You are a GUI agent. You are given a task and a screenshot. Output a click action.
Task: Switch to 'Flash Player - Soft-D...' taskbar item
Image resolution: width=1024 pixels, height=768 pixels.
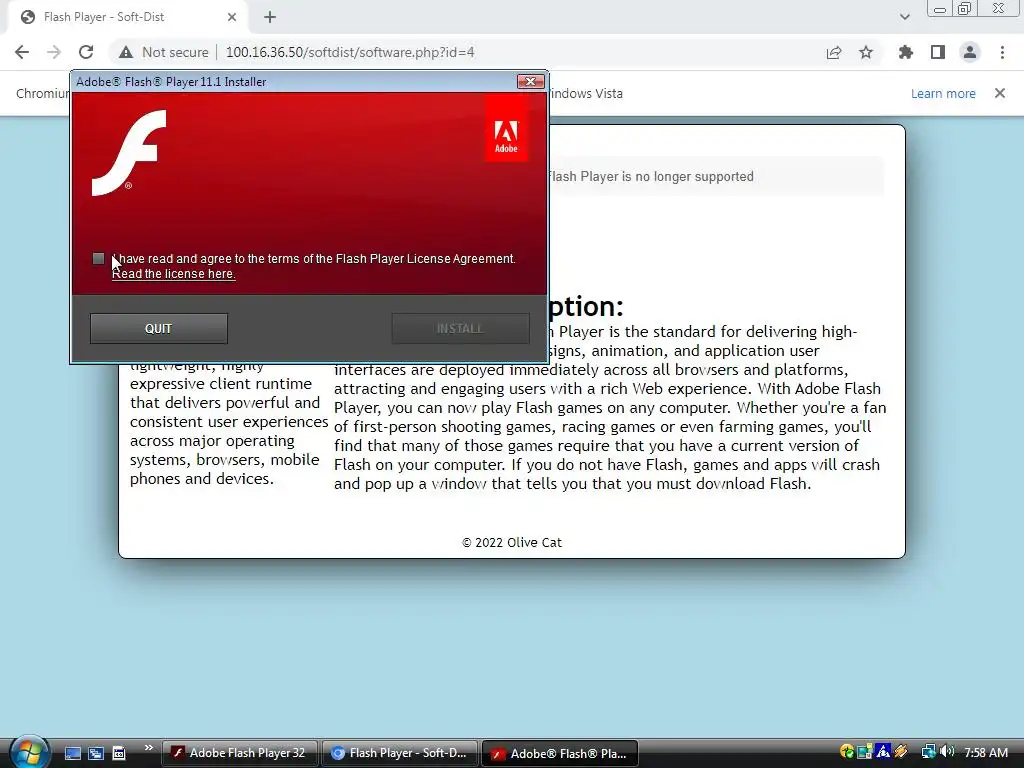398,753
